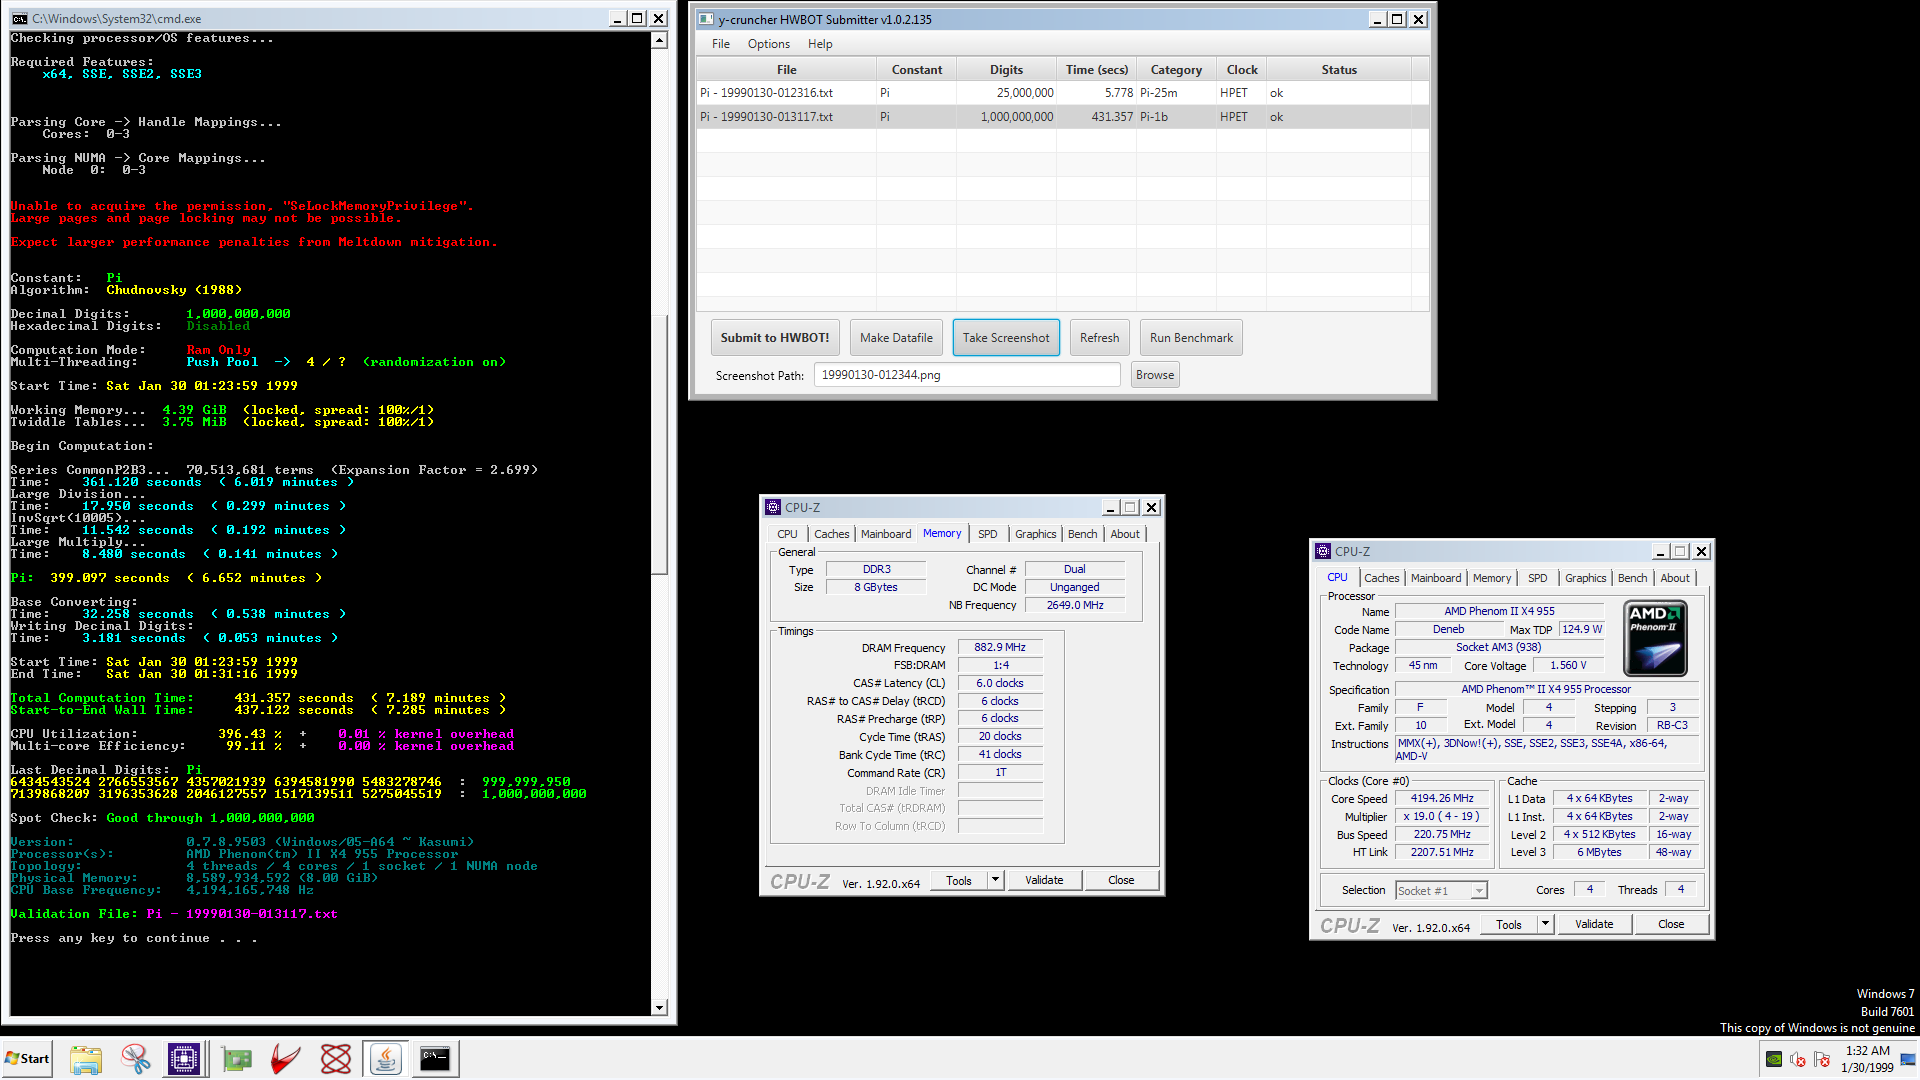
Task: Click the title icon of the CPU-Z CPU window
Action: [1323, 551]
